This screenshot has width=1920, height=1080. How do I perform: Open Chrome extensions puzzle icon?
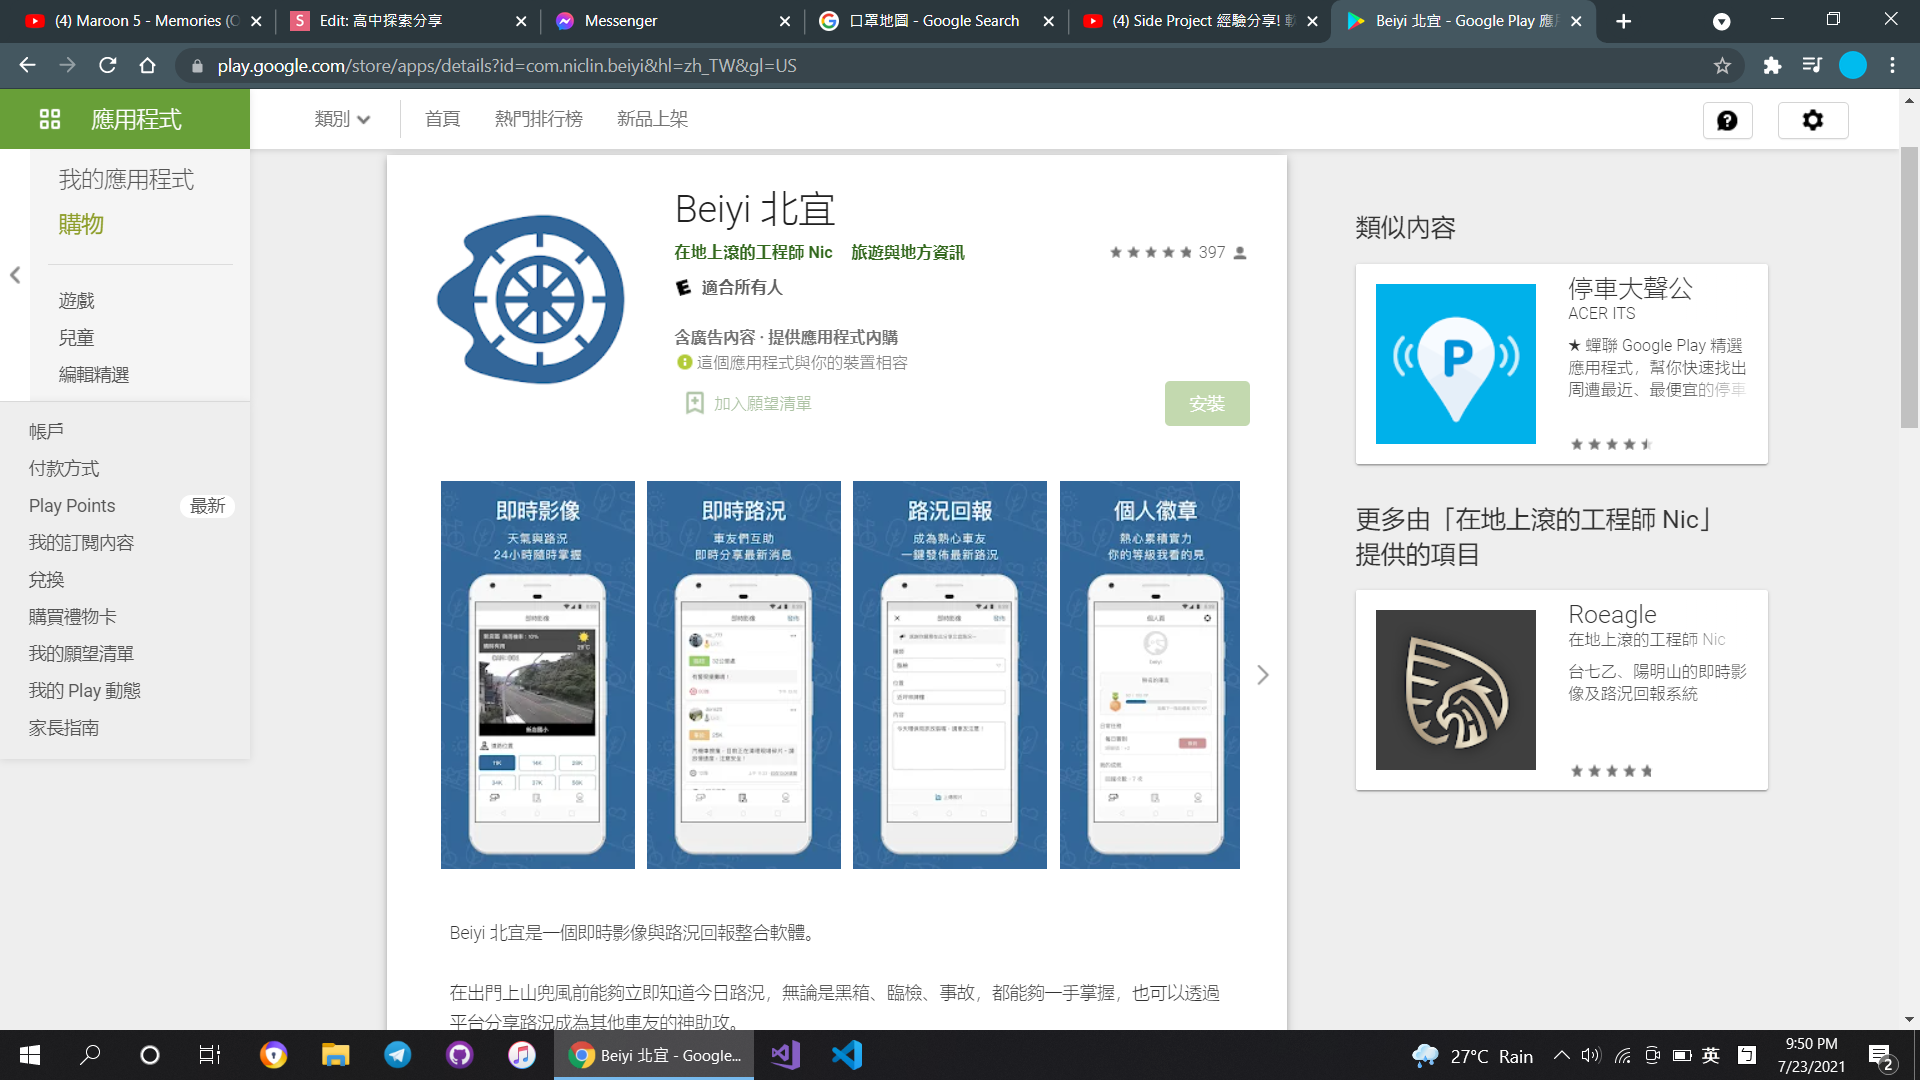tap(1772, 66)
